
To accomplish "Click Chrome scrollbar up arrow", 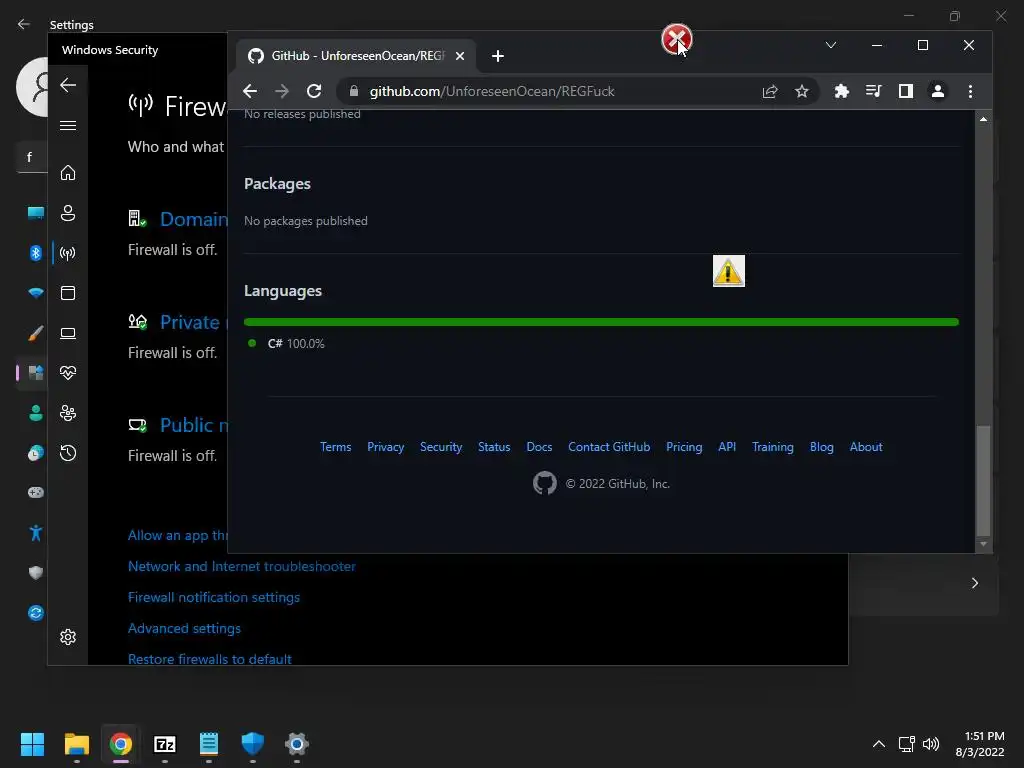I will tap(983, 120).
